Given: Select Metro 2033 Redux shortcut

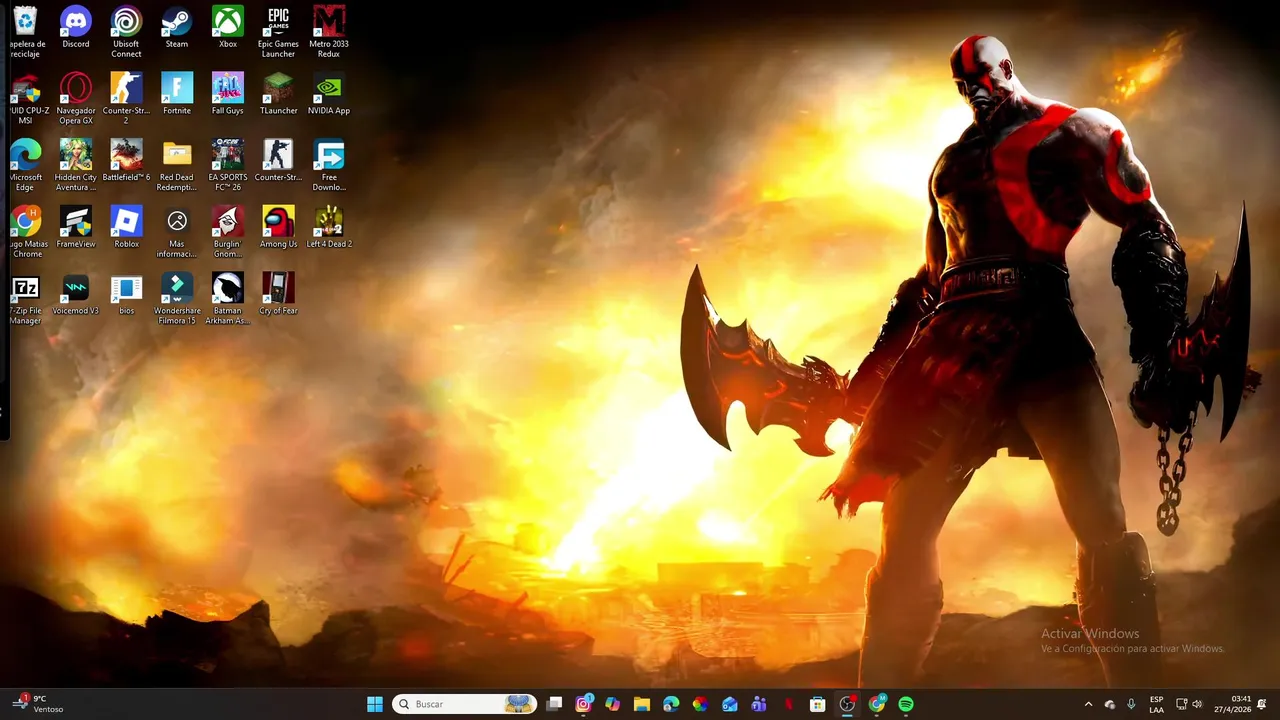Looking at the screenshot, I should pos(329,32).
